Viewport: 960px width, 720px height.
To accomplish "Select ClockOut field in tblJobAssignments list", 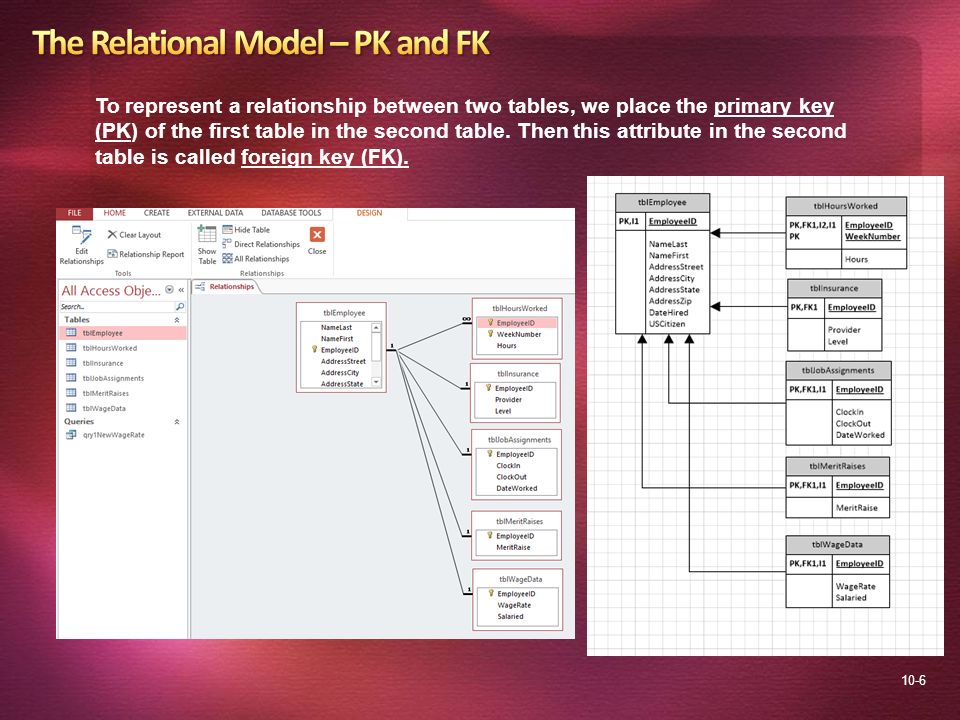I will tap(511, 477).
